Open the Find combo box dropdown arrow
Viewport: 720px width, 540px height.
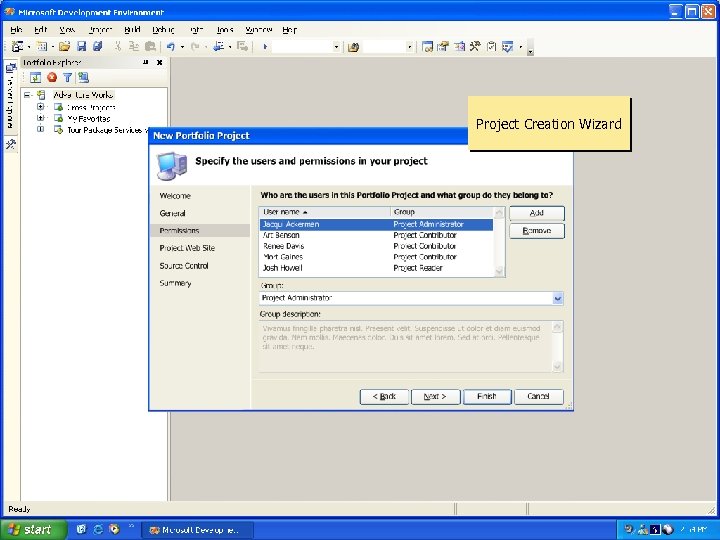[409, 47]
